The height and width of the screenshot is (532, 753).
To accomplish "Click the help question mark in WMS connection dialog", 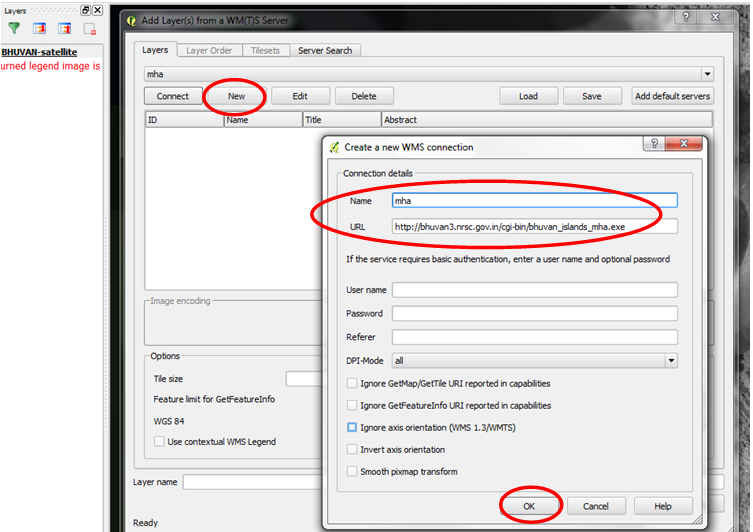I will pos(654,143).
